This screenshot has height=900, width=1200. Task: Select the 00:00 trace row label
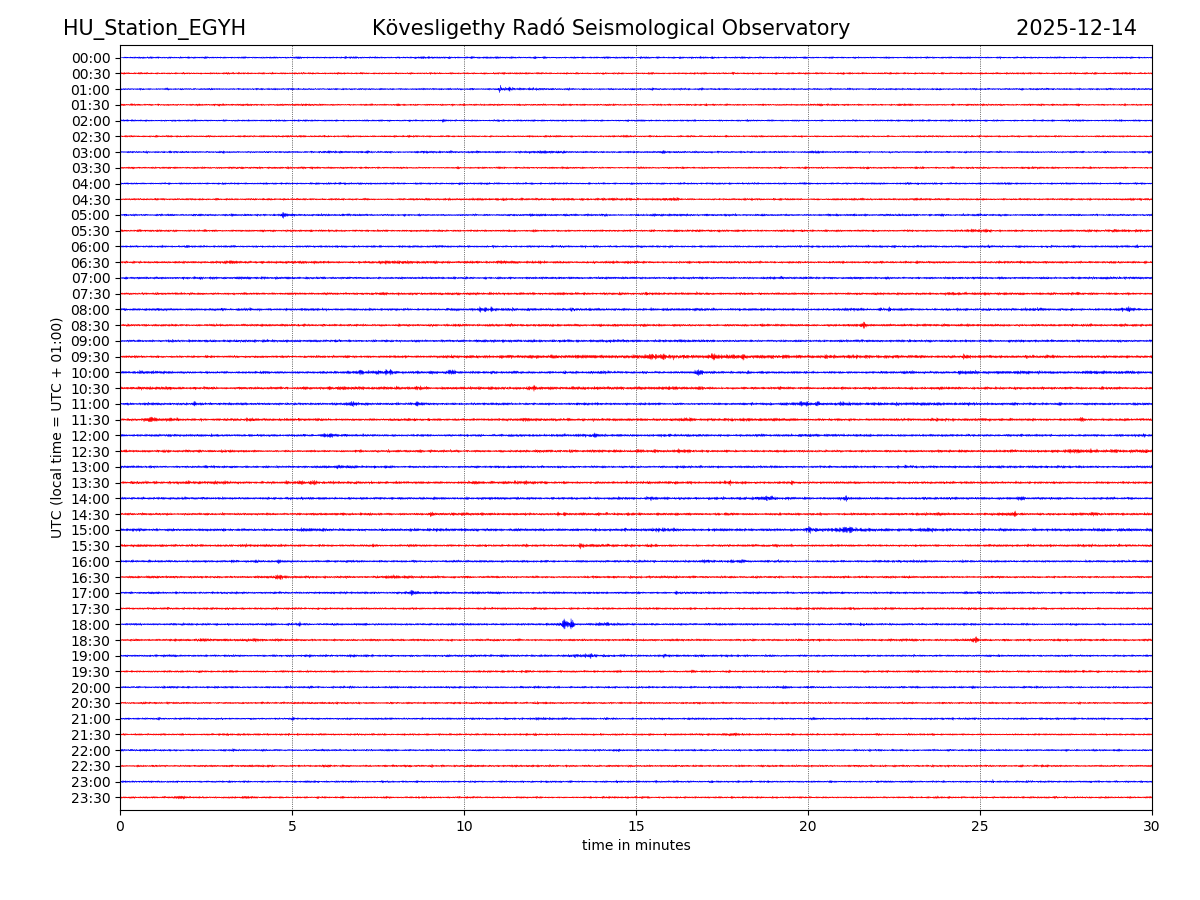point(91,58)
